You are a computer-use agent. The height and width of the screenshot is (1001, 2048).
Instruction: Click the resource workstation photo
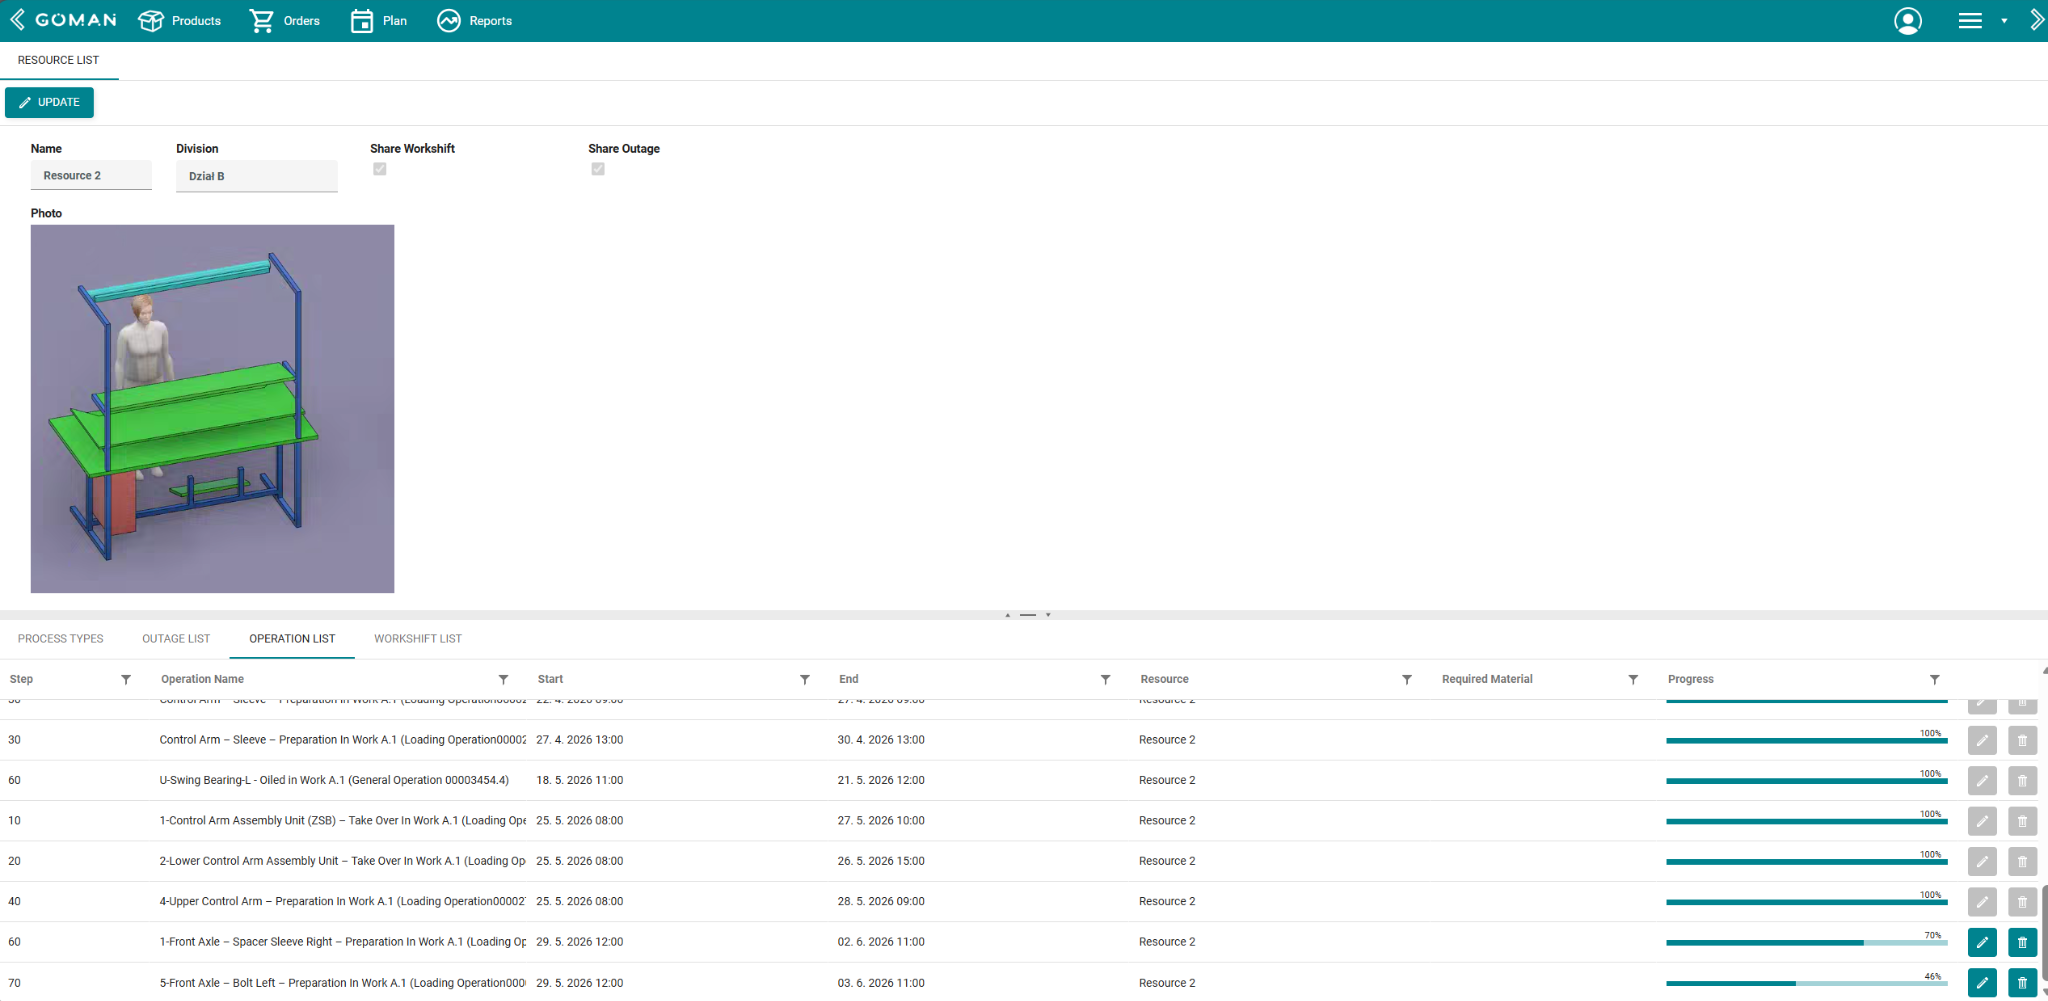click(x=212, y=409)
